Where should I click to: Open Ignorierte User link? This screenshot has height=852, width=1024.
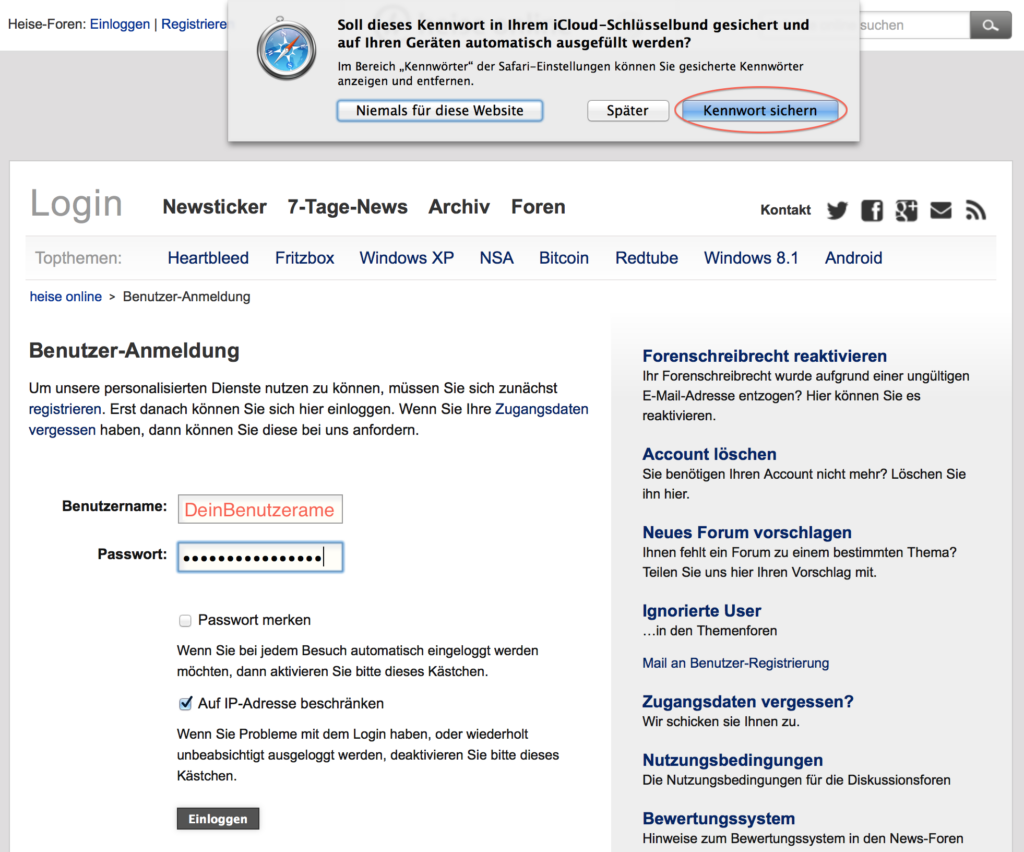pyautogui.click(x=702, y=610)
